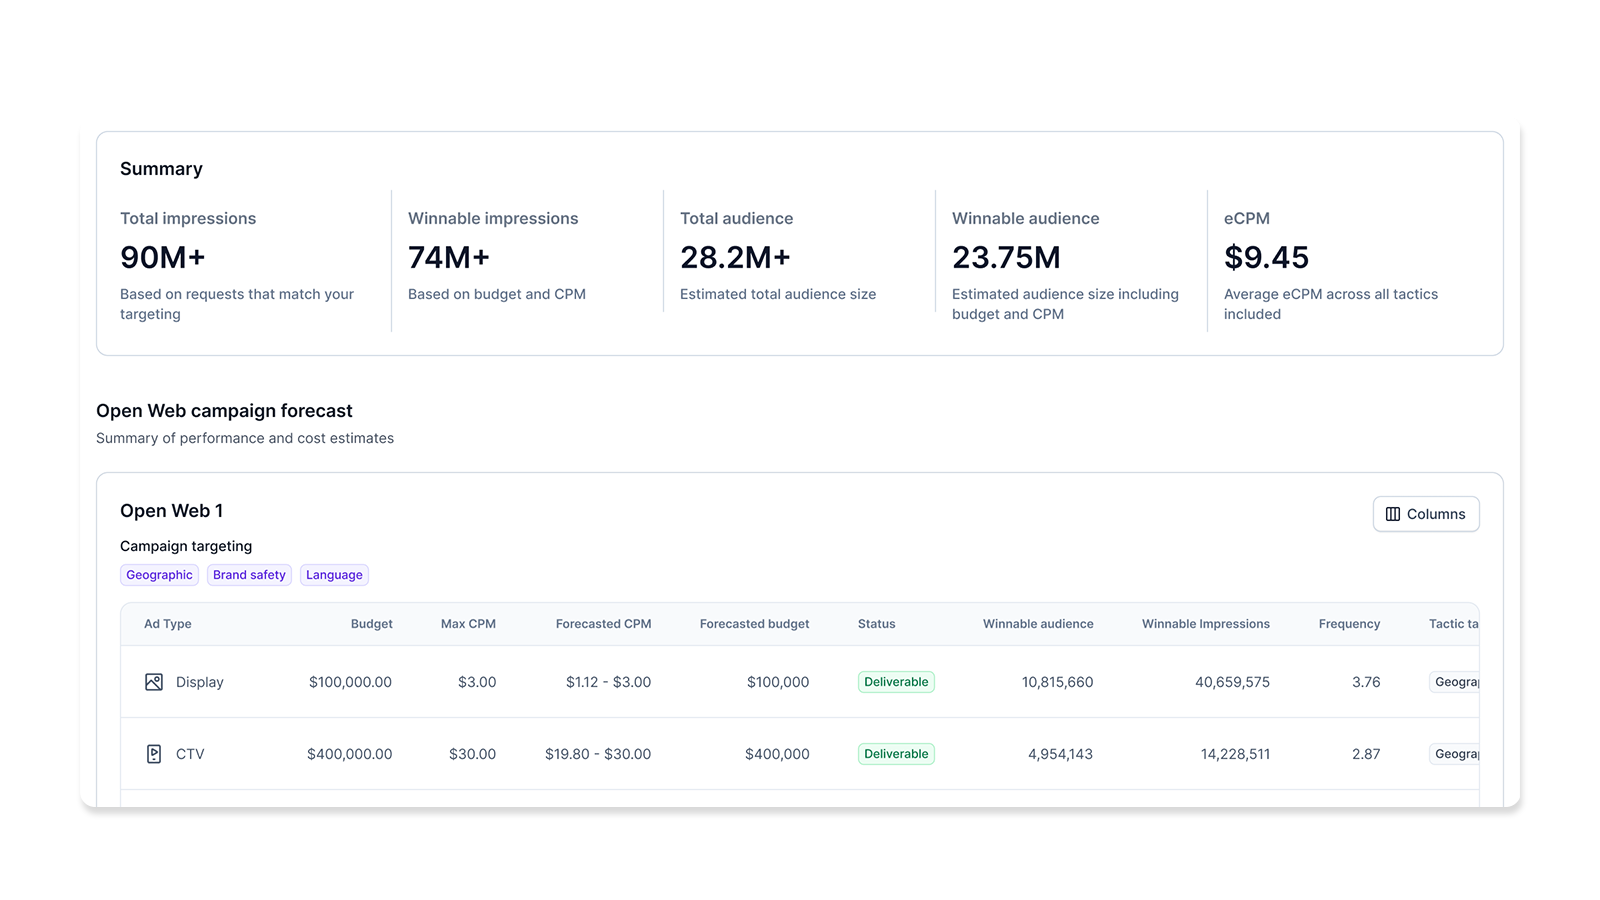The height and width of the screenshot is (900, 1600).
Task: Click the columns grid icon in the Columns button
Action: point(1393,513)
